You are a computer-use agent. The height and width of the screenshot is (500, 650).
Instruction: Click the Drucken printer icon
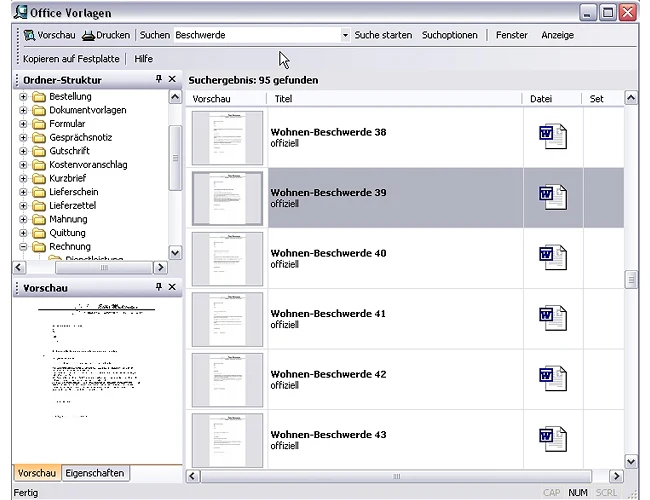88,36
